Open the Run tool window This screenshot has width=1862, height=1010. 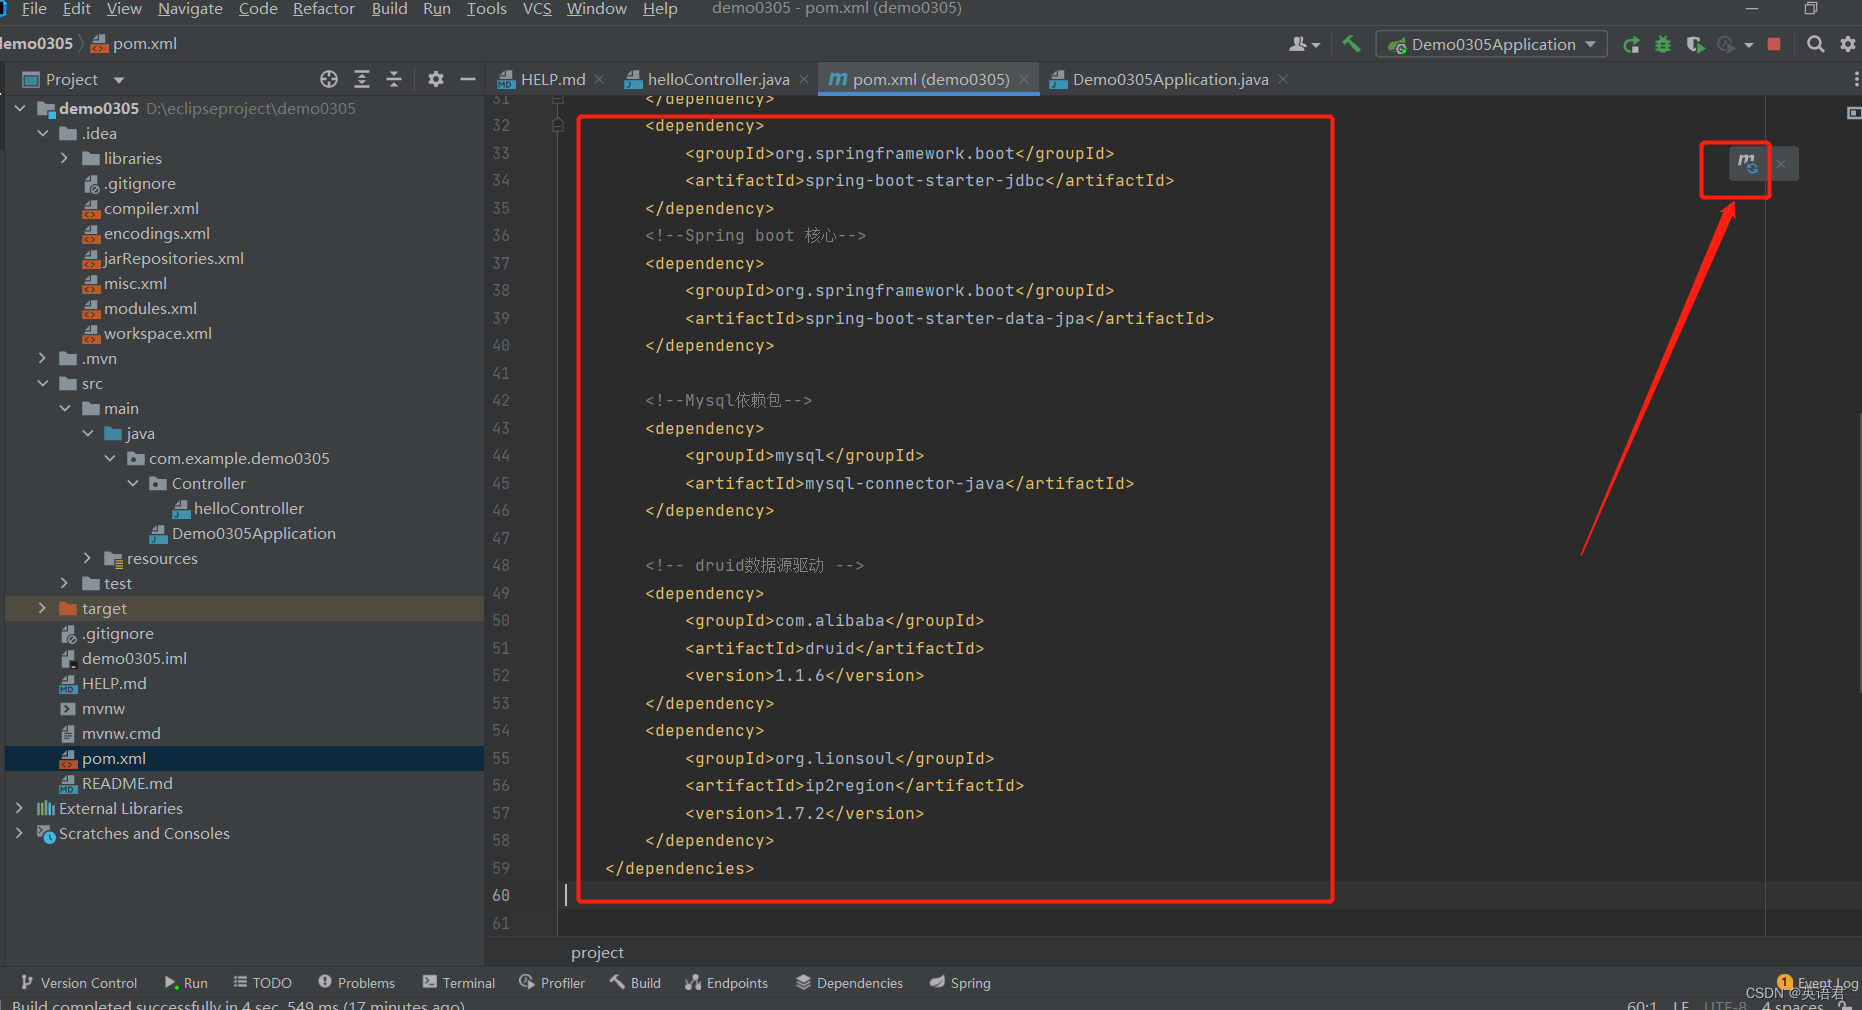186,983
